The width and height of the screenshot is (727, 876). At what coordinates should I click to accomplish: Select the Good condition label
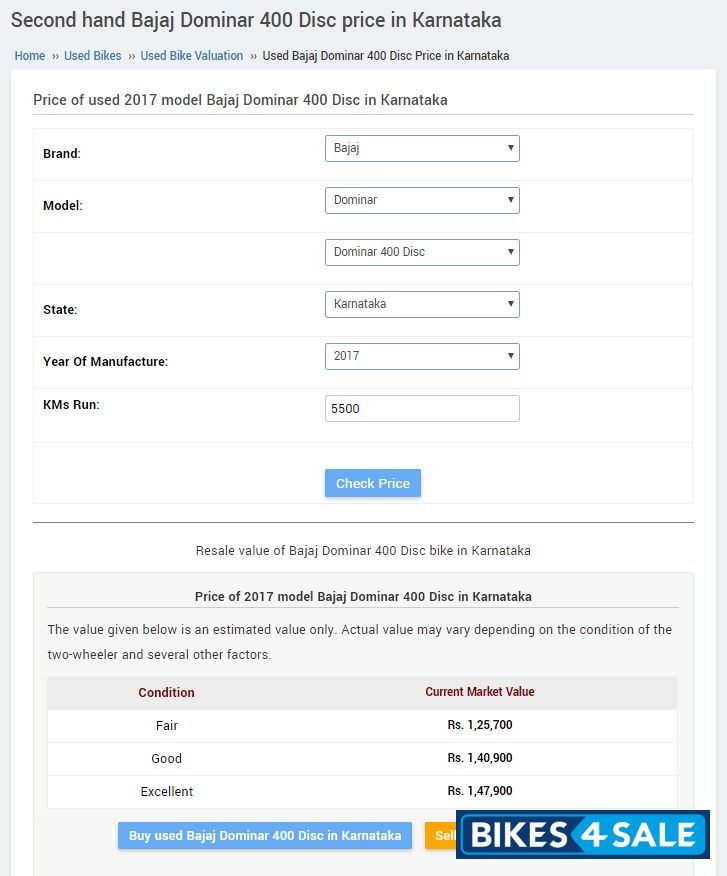point(167,758)
